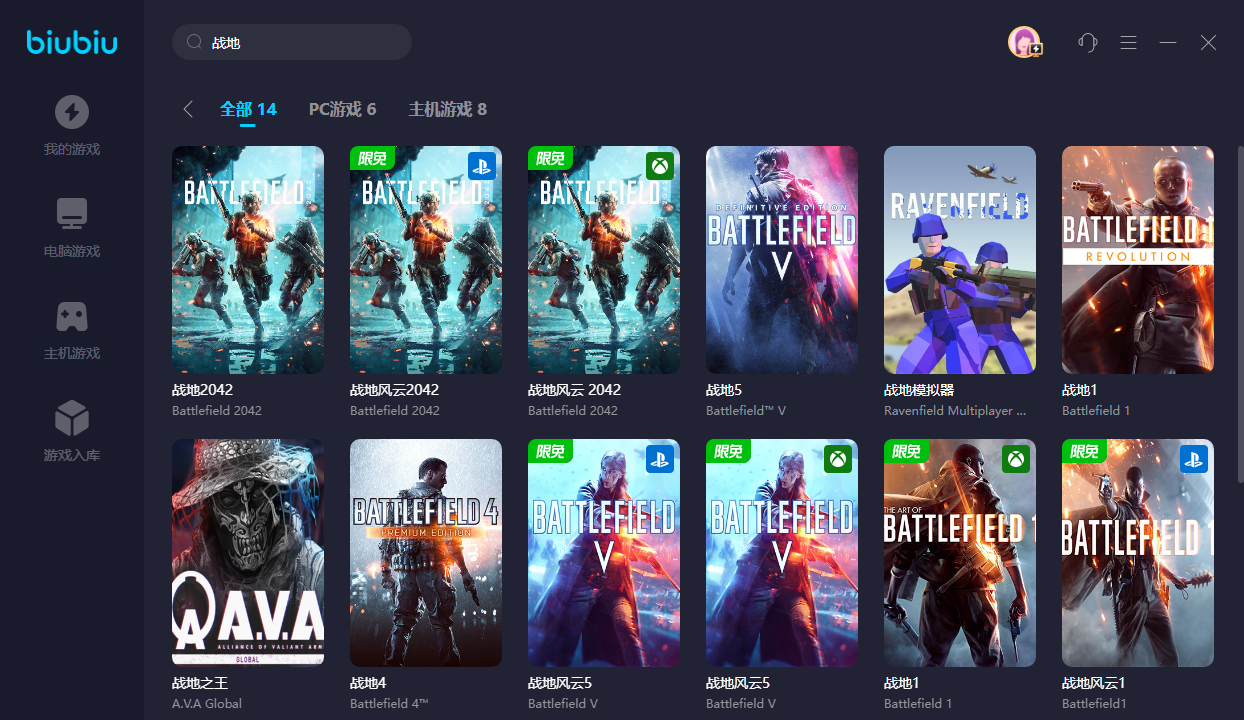
Task: Click the biubiu logo
Action: pos(72,42)
